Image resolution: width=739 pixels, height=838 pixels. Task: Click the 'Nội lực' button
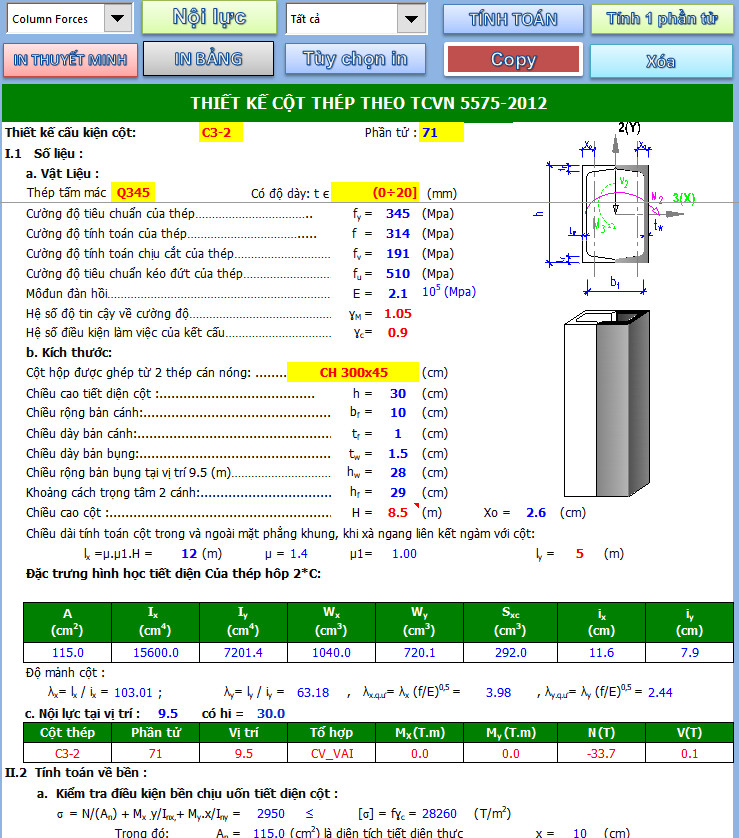pos(209,17)
